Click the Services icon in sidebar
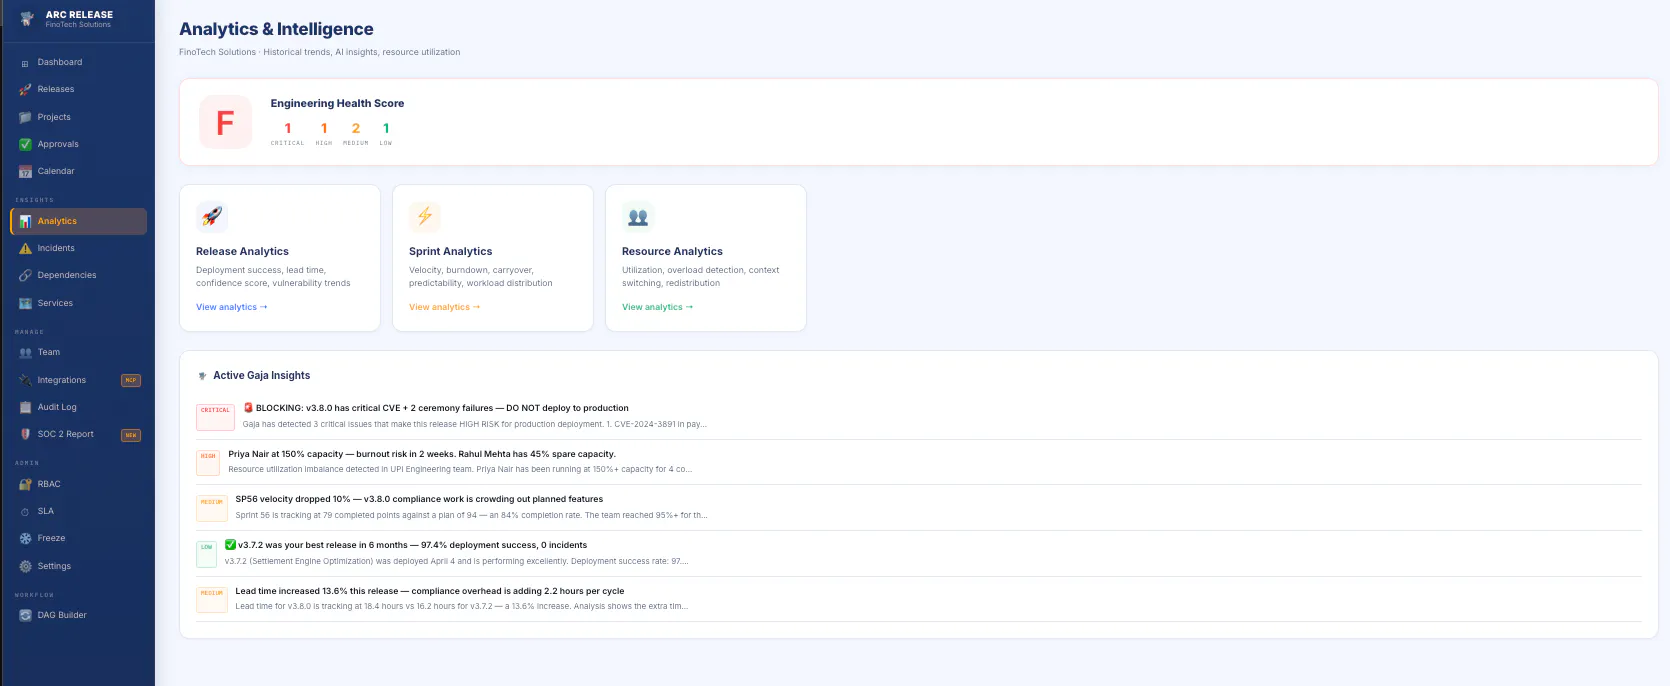1670x686 pixels. (25, 303)
